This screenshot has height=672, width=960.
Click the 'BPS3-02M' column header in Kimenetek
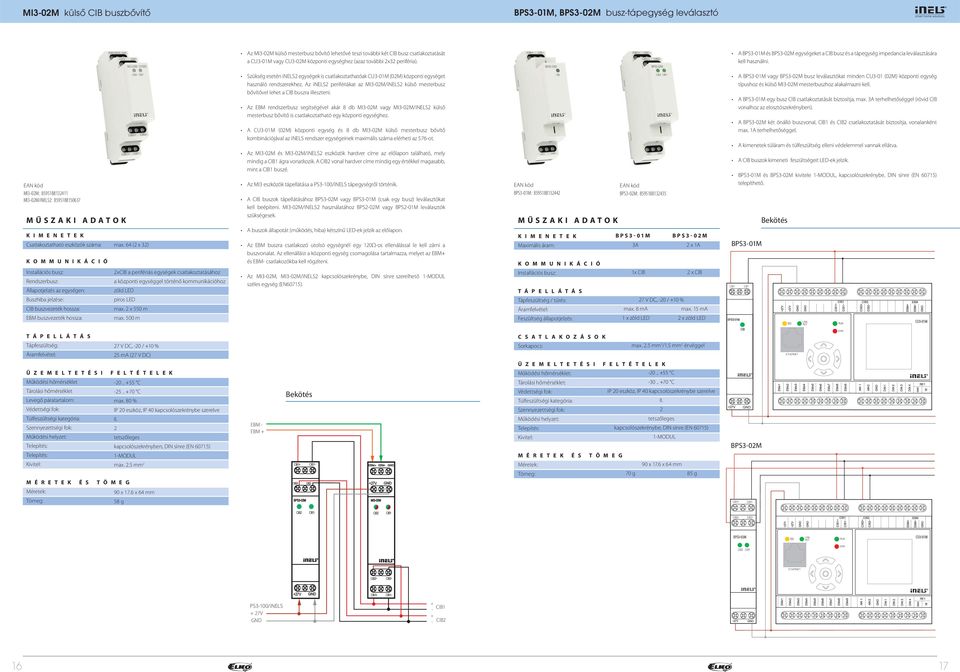pos(690,236)
